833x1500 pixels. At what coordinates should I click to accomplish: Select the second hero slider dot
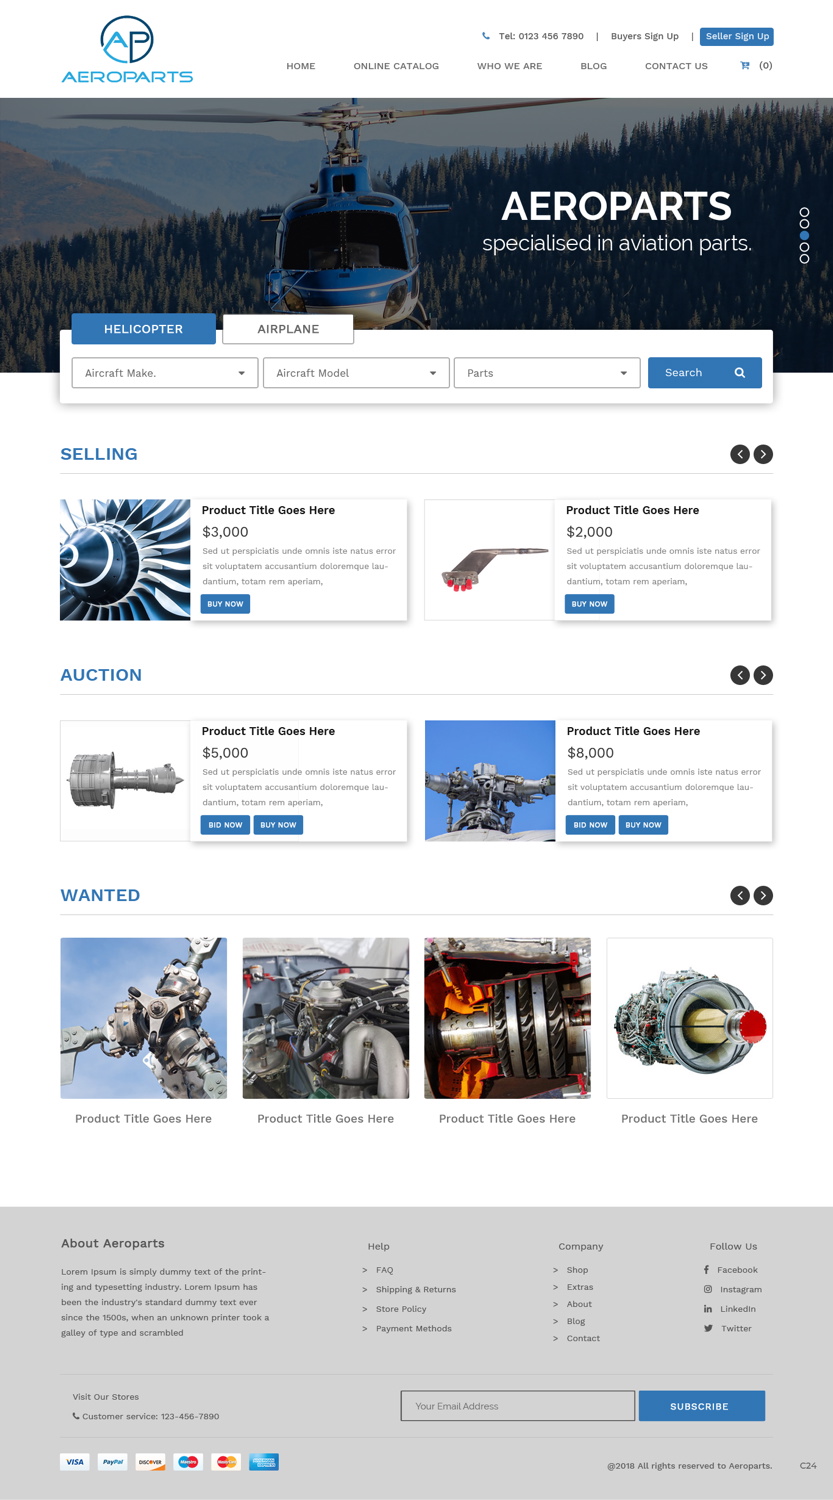pos(804,225)
